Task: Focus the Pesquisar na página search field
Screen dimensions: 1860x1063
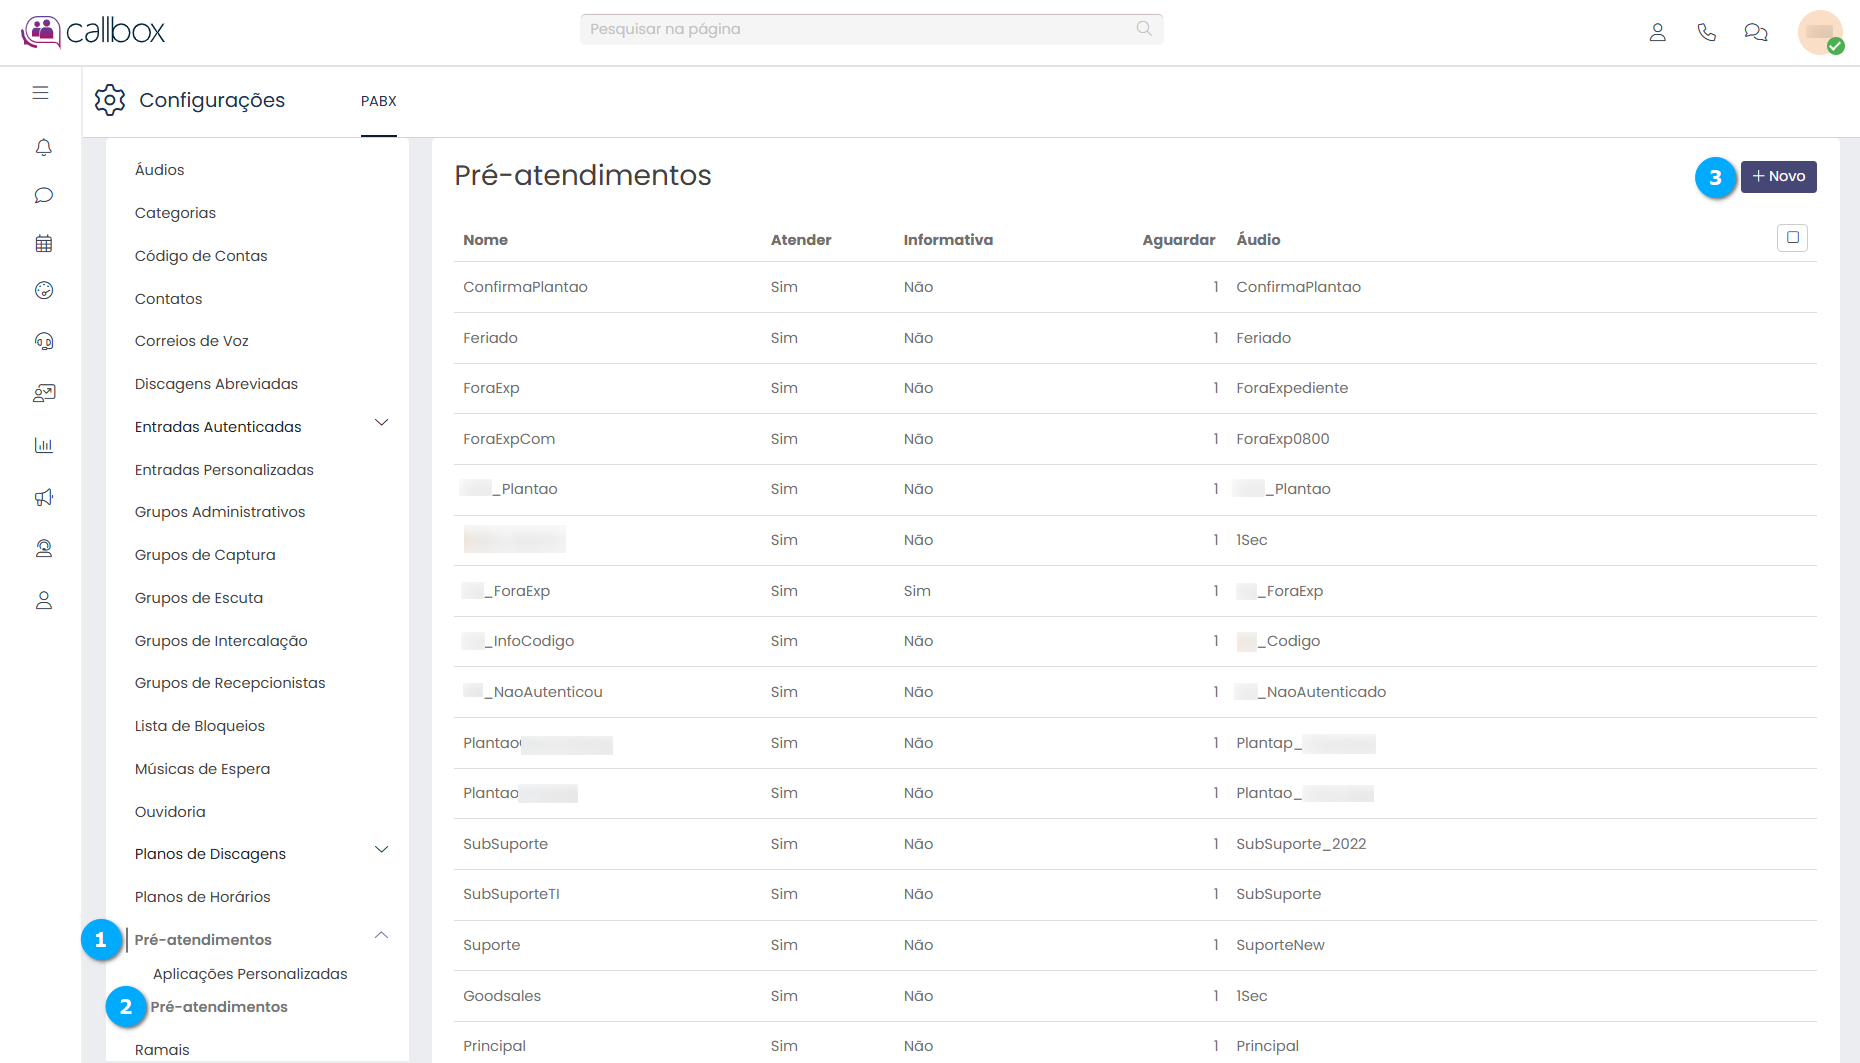Action: coord(860,29)
